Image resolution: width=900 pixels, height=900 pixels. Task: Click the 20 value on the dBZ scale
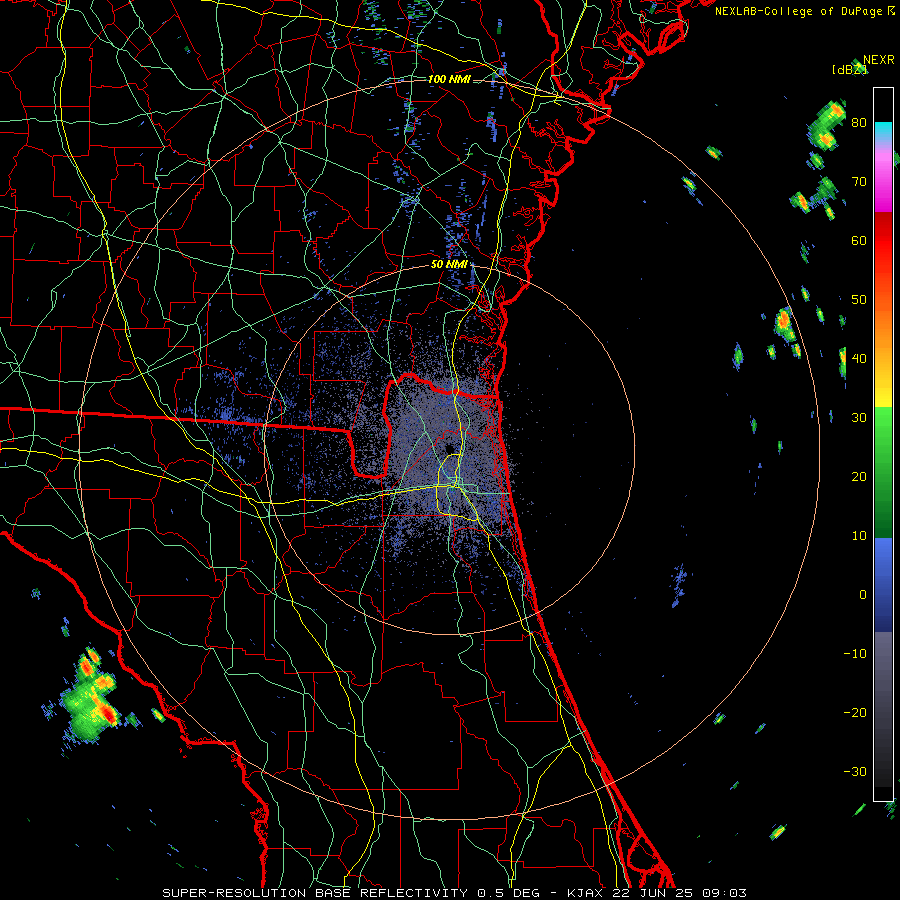click(x=859, y=477)
